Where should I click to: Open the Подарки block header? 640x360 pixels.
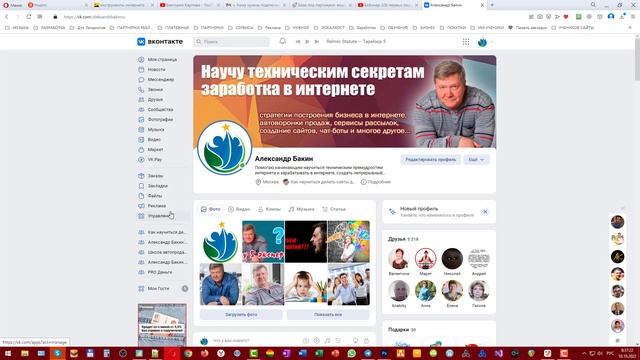(x=402, y=329)
